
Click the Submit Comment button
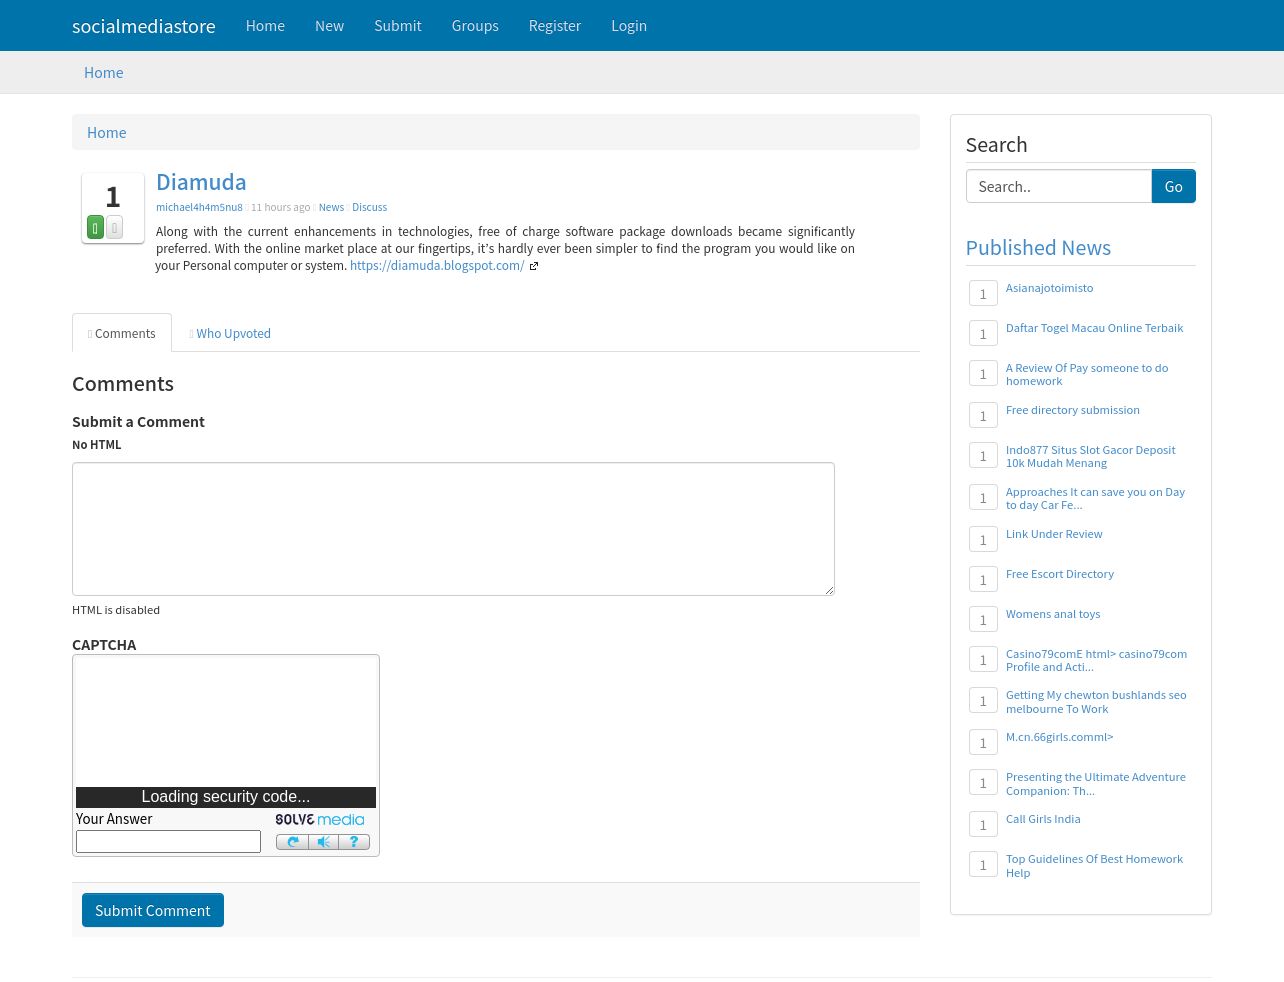[153, 910]
